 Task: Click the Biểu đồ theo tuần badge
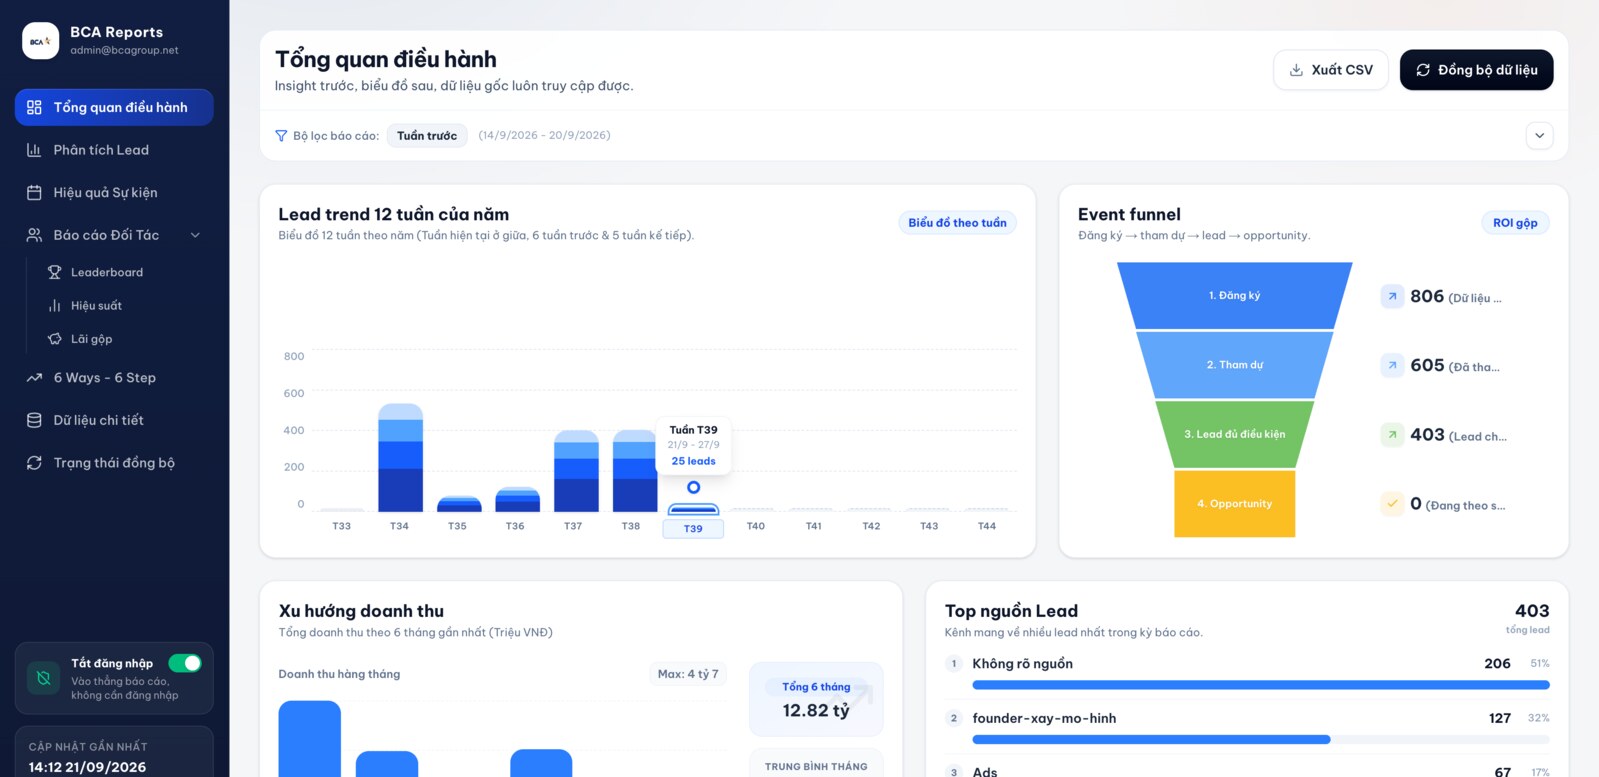pos(957,223)
